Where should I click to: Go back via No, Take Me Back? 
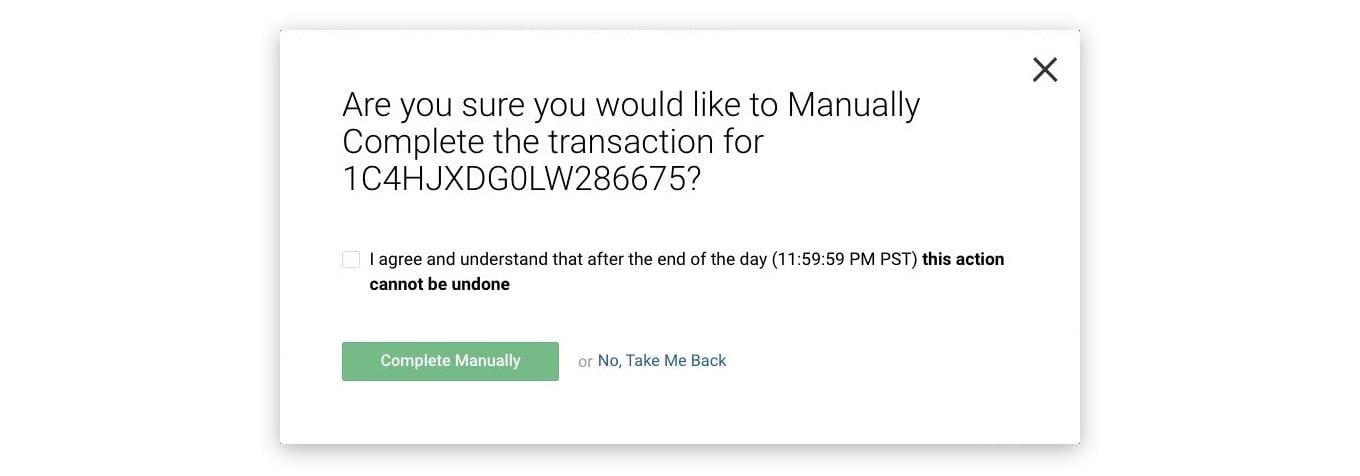[662, 361]
